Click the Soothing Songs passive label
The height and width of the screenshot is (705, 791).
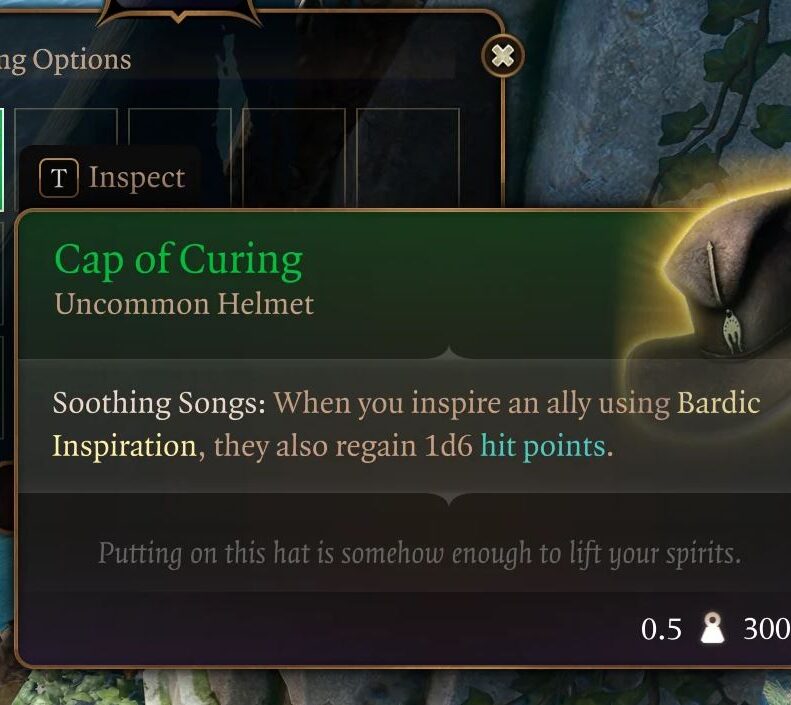point(159,404)
